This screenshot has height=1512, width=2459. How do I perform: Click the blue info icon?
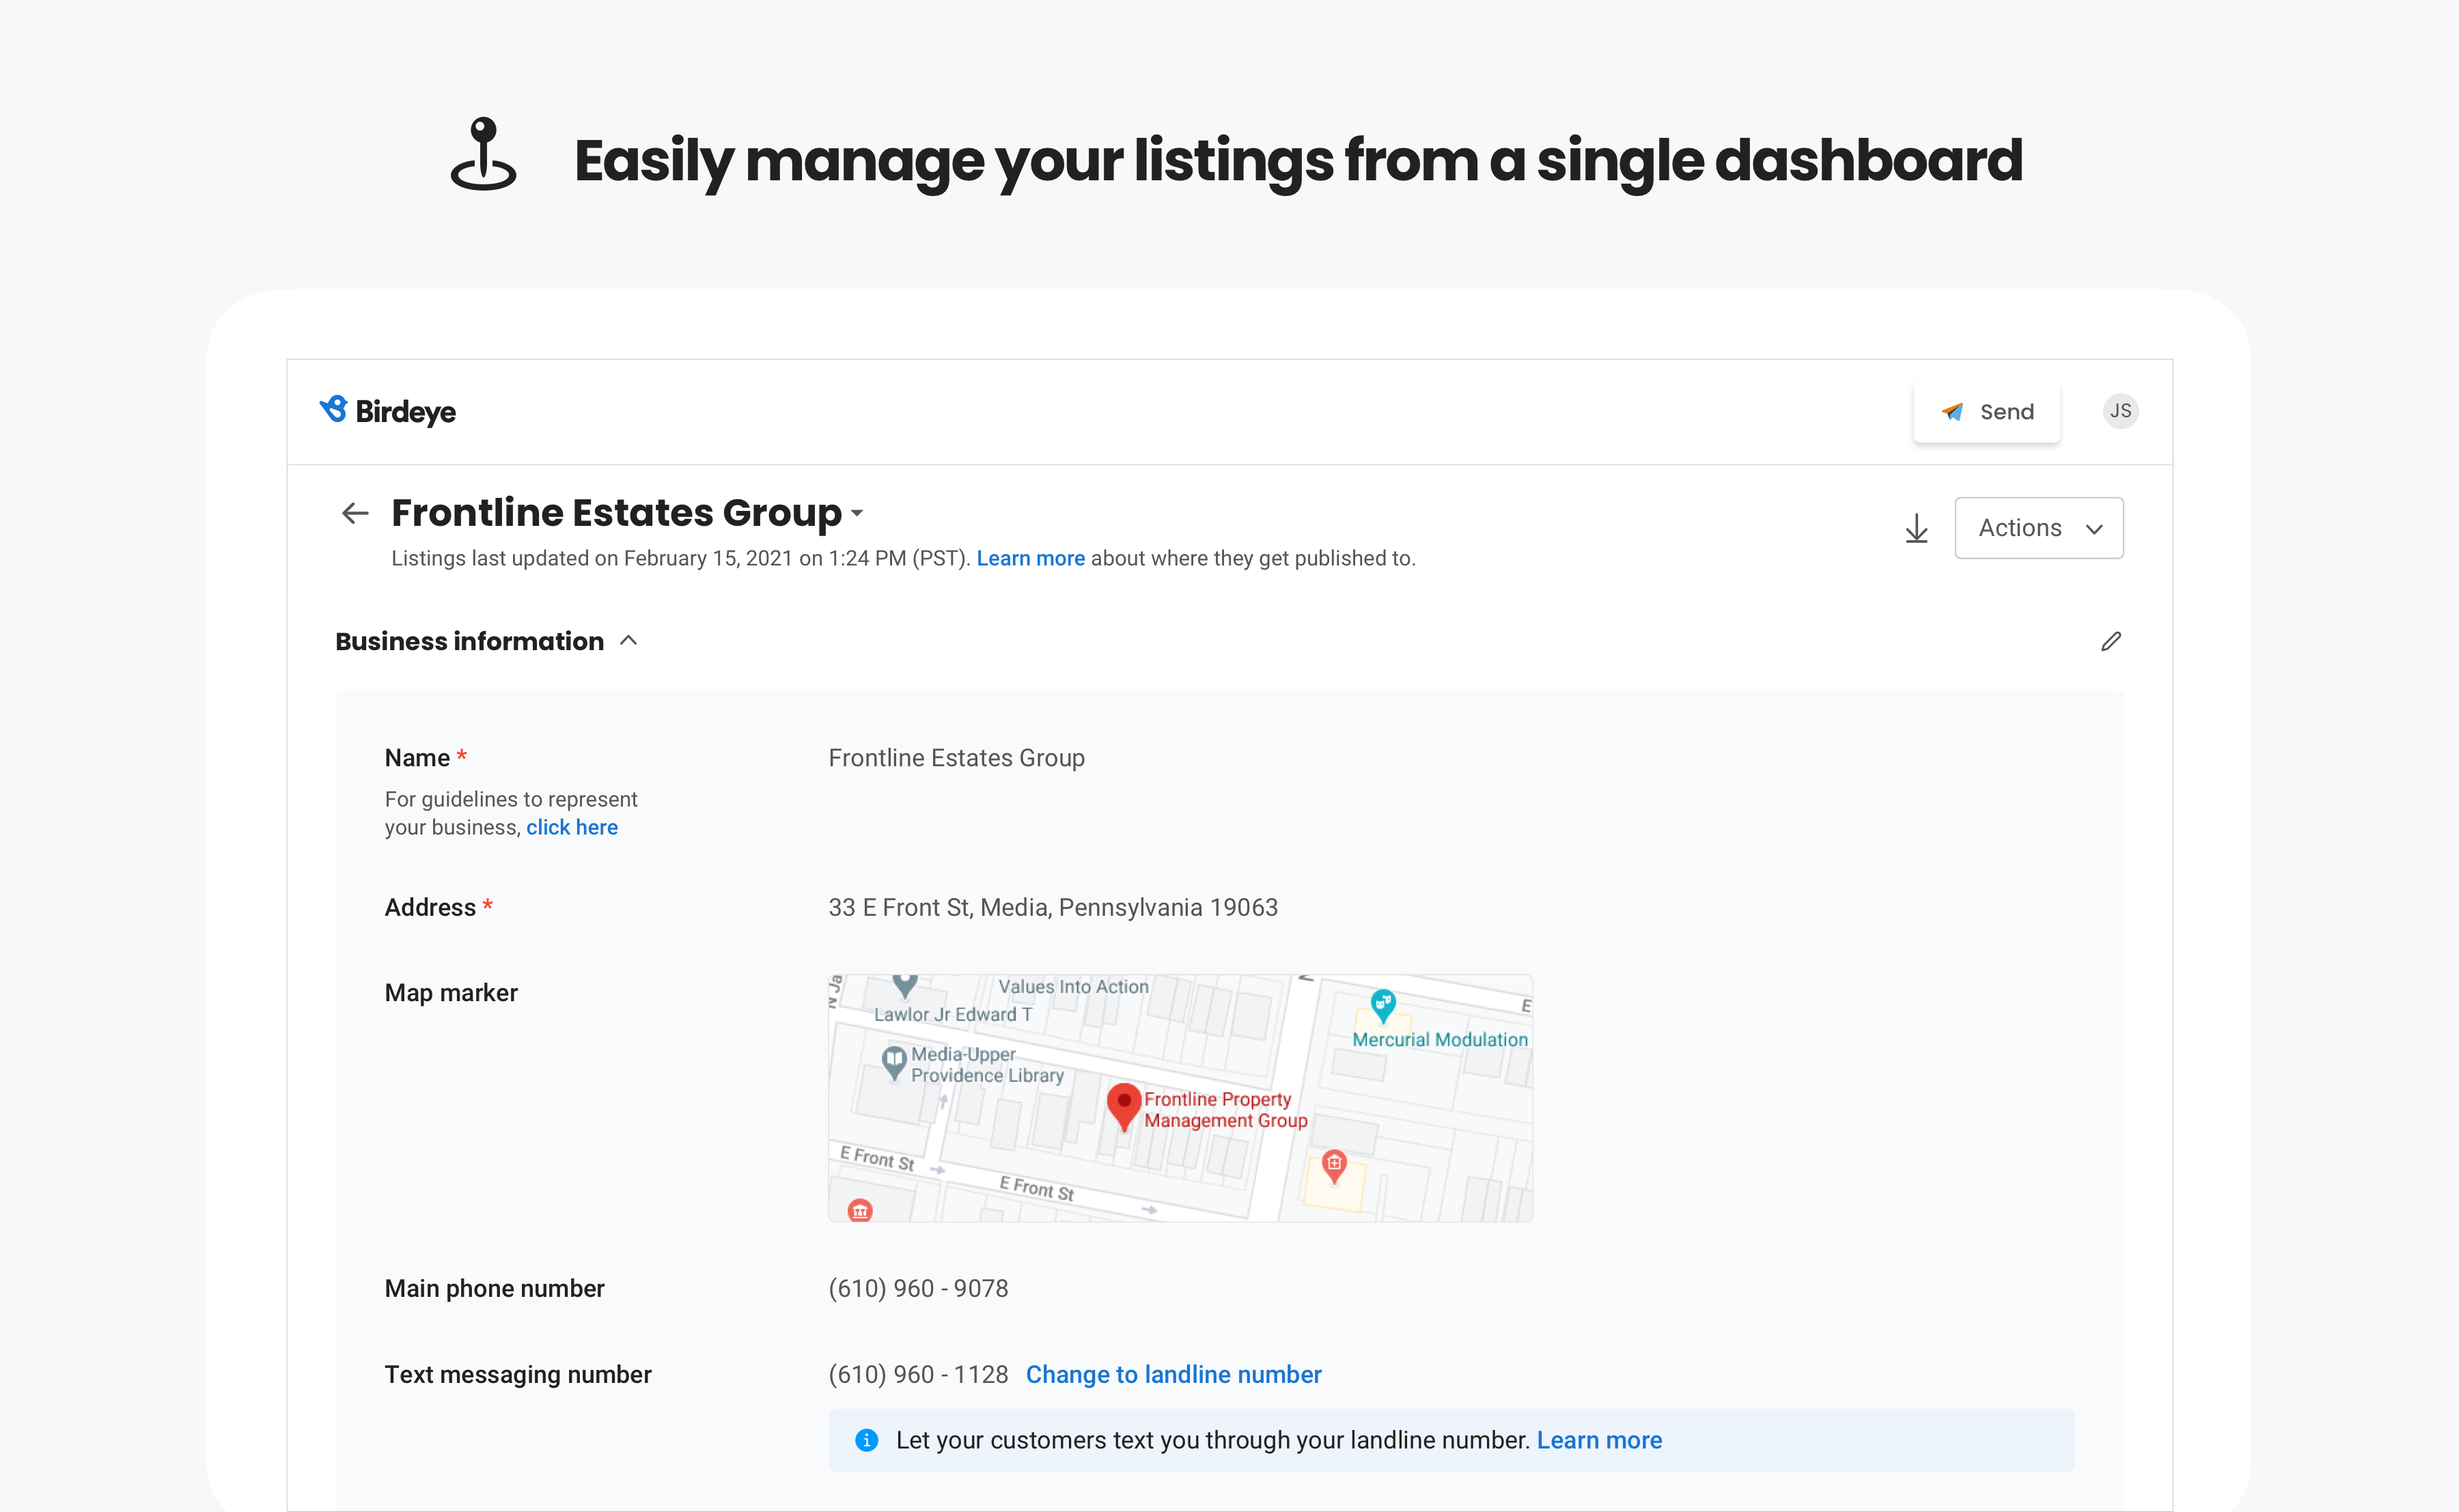point(866,1440)
